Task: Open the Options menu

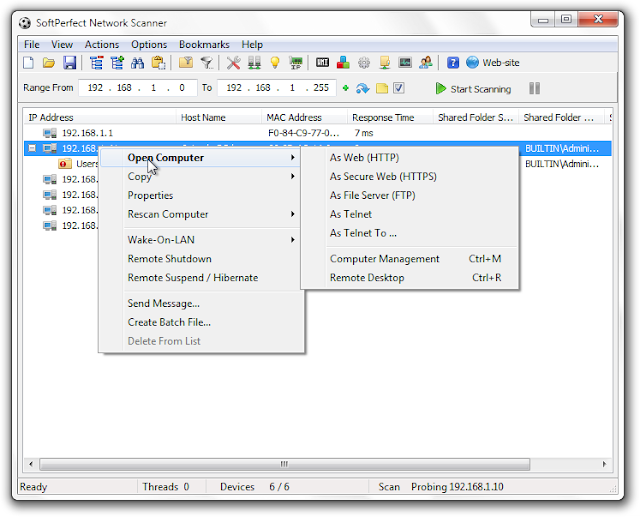Action: pos(149,44)
